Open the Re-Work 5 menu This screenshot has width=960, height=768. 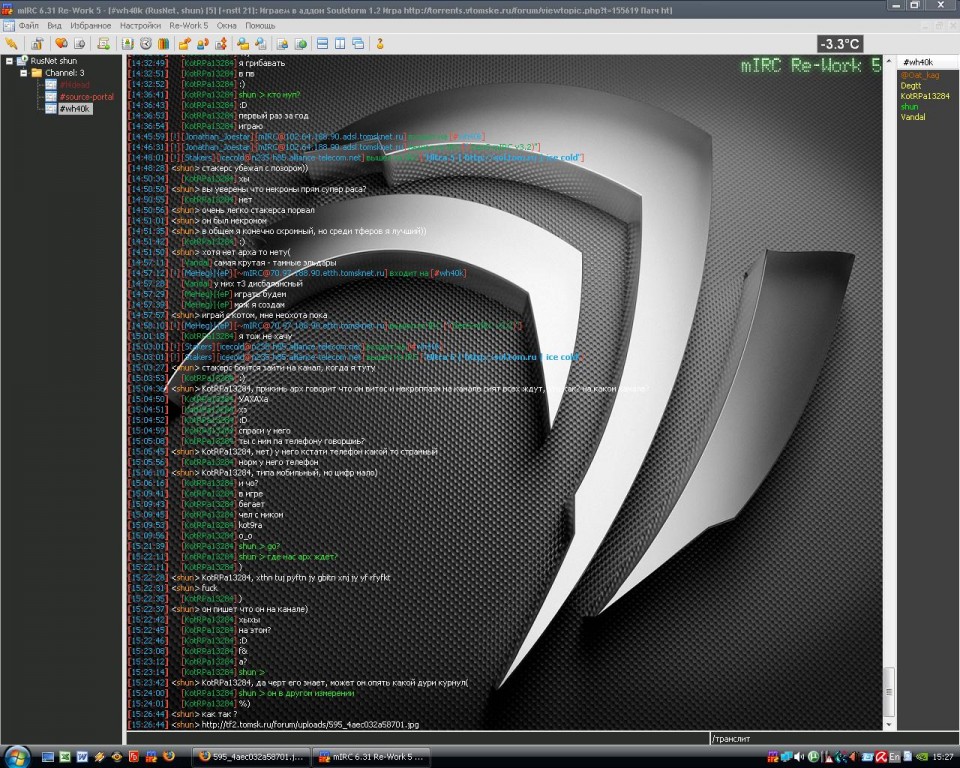pyautogui.click(x=189, y=26)
